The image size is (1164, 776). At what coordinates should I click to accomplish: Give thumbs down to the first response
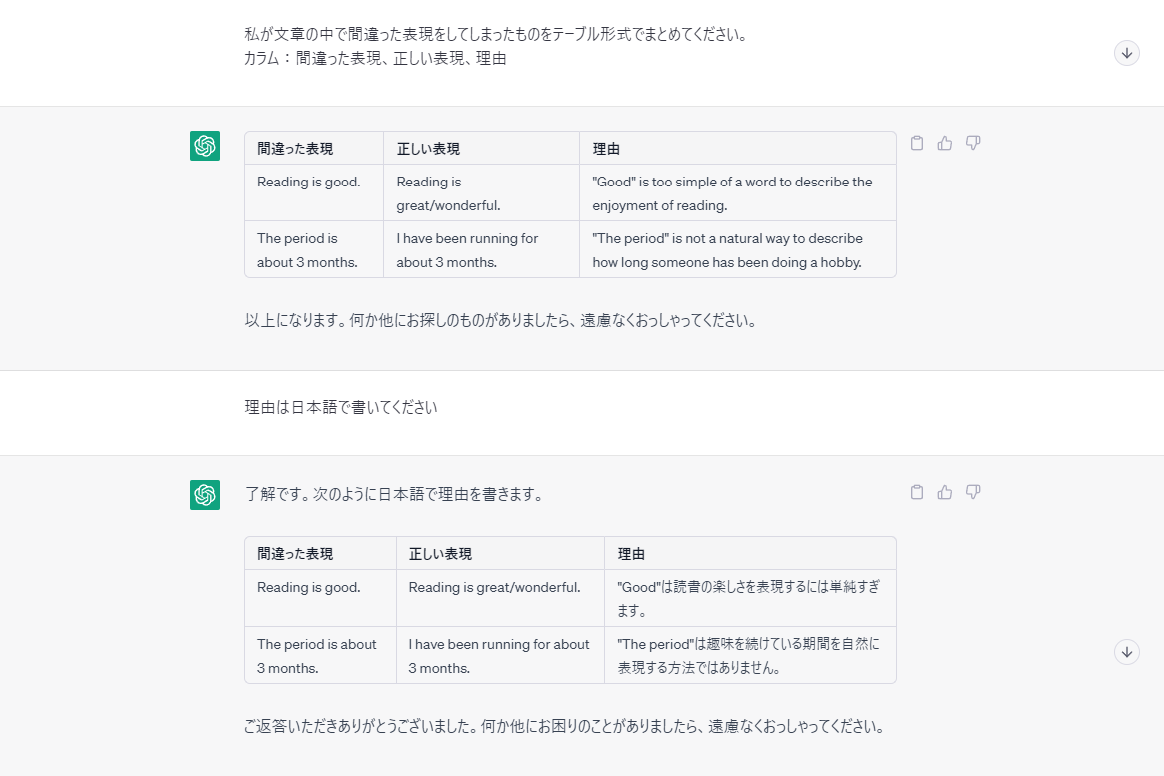(x=973, y=143)
